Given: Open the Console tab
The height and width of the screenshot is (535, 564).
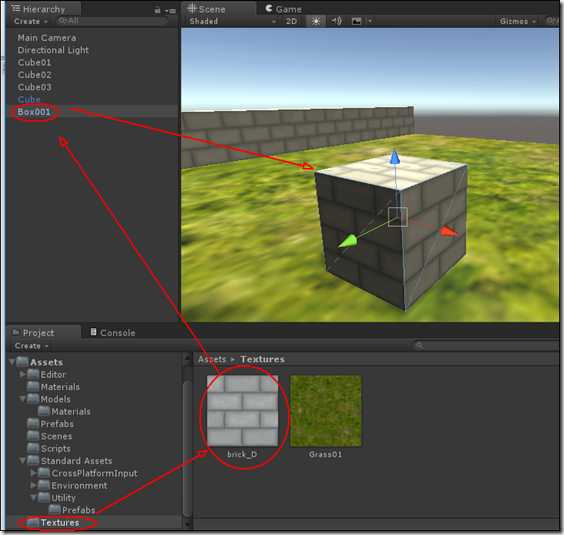Looking at the screenshot, I should (x=113, y=332).
